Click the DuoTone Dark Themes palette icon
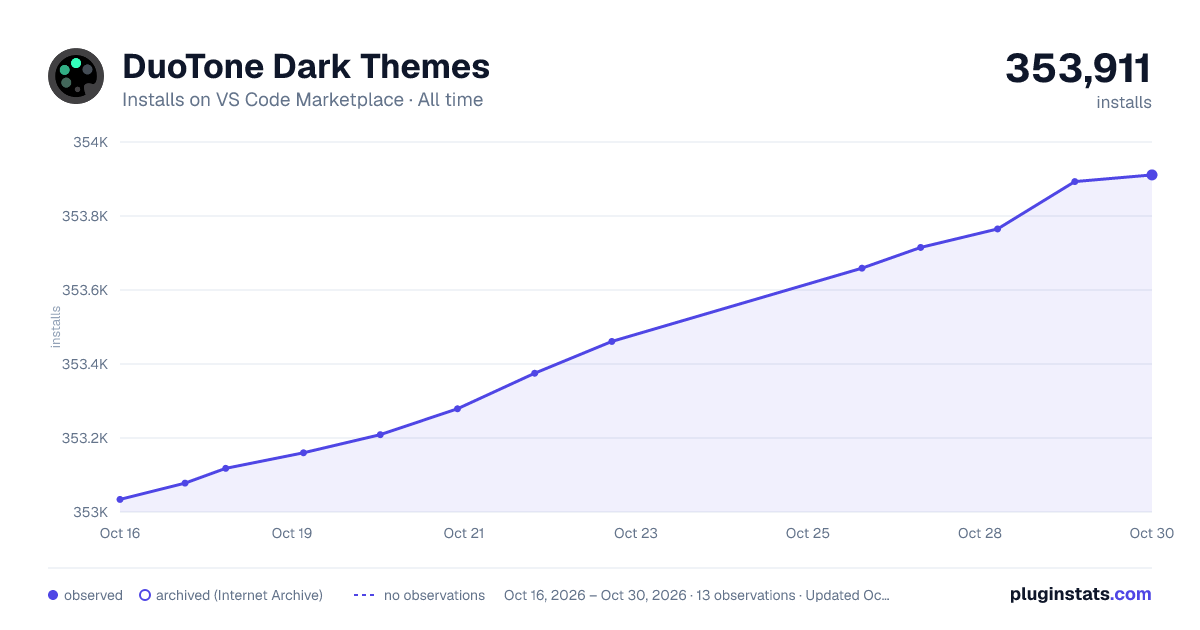The height and width of the screenshot is (630, 1200). tap(76, 76)
